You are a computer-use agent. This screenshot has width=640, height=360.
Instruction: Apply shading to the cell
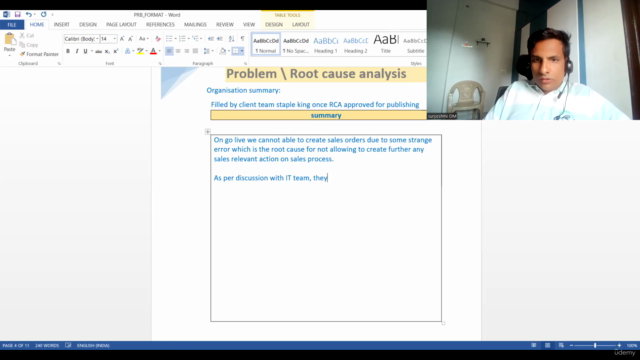(222, 51)
